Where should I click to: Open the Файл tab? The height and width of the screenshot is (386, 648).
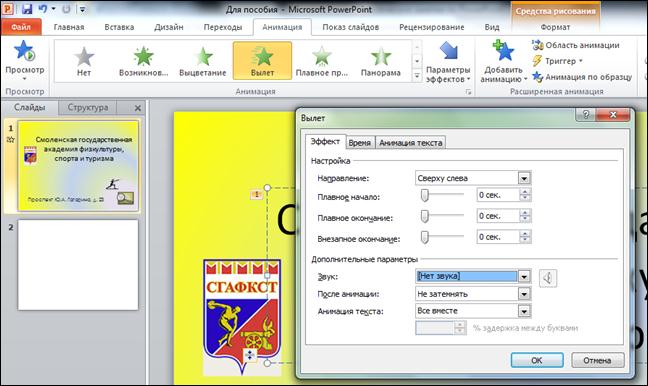coord(21,27)
